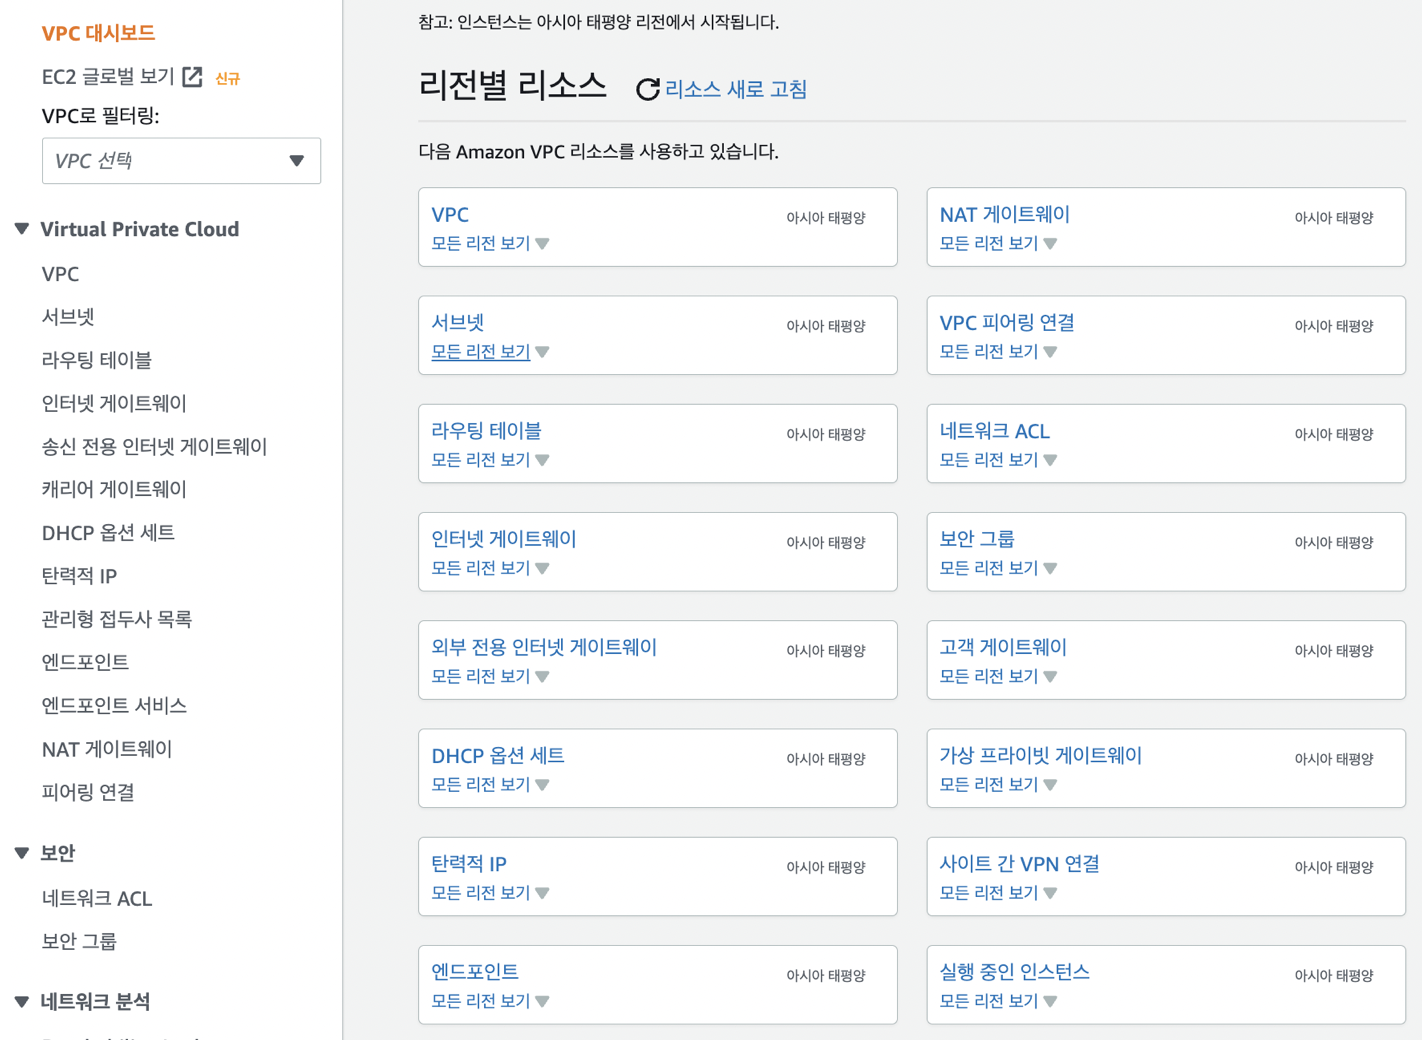This screenshot has width=1422, height=1040.
Task: Expand 모든 리전 보기 in the VPC card
Action: (x=490, y=243)
